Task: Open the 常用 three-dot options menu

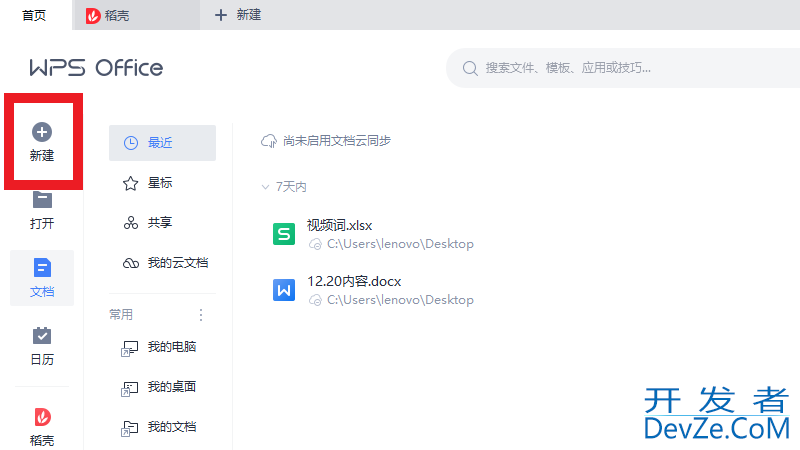Action: (x=201, y=315)
